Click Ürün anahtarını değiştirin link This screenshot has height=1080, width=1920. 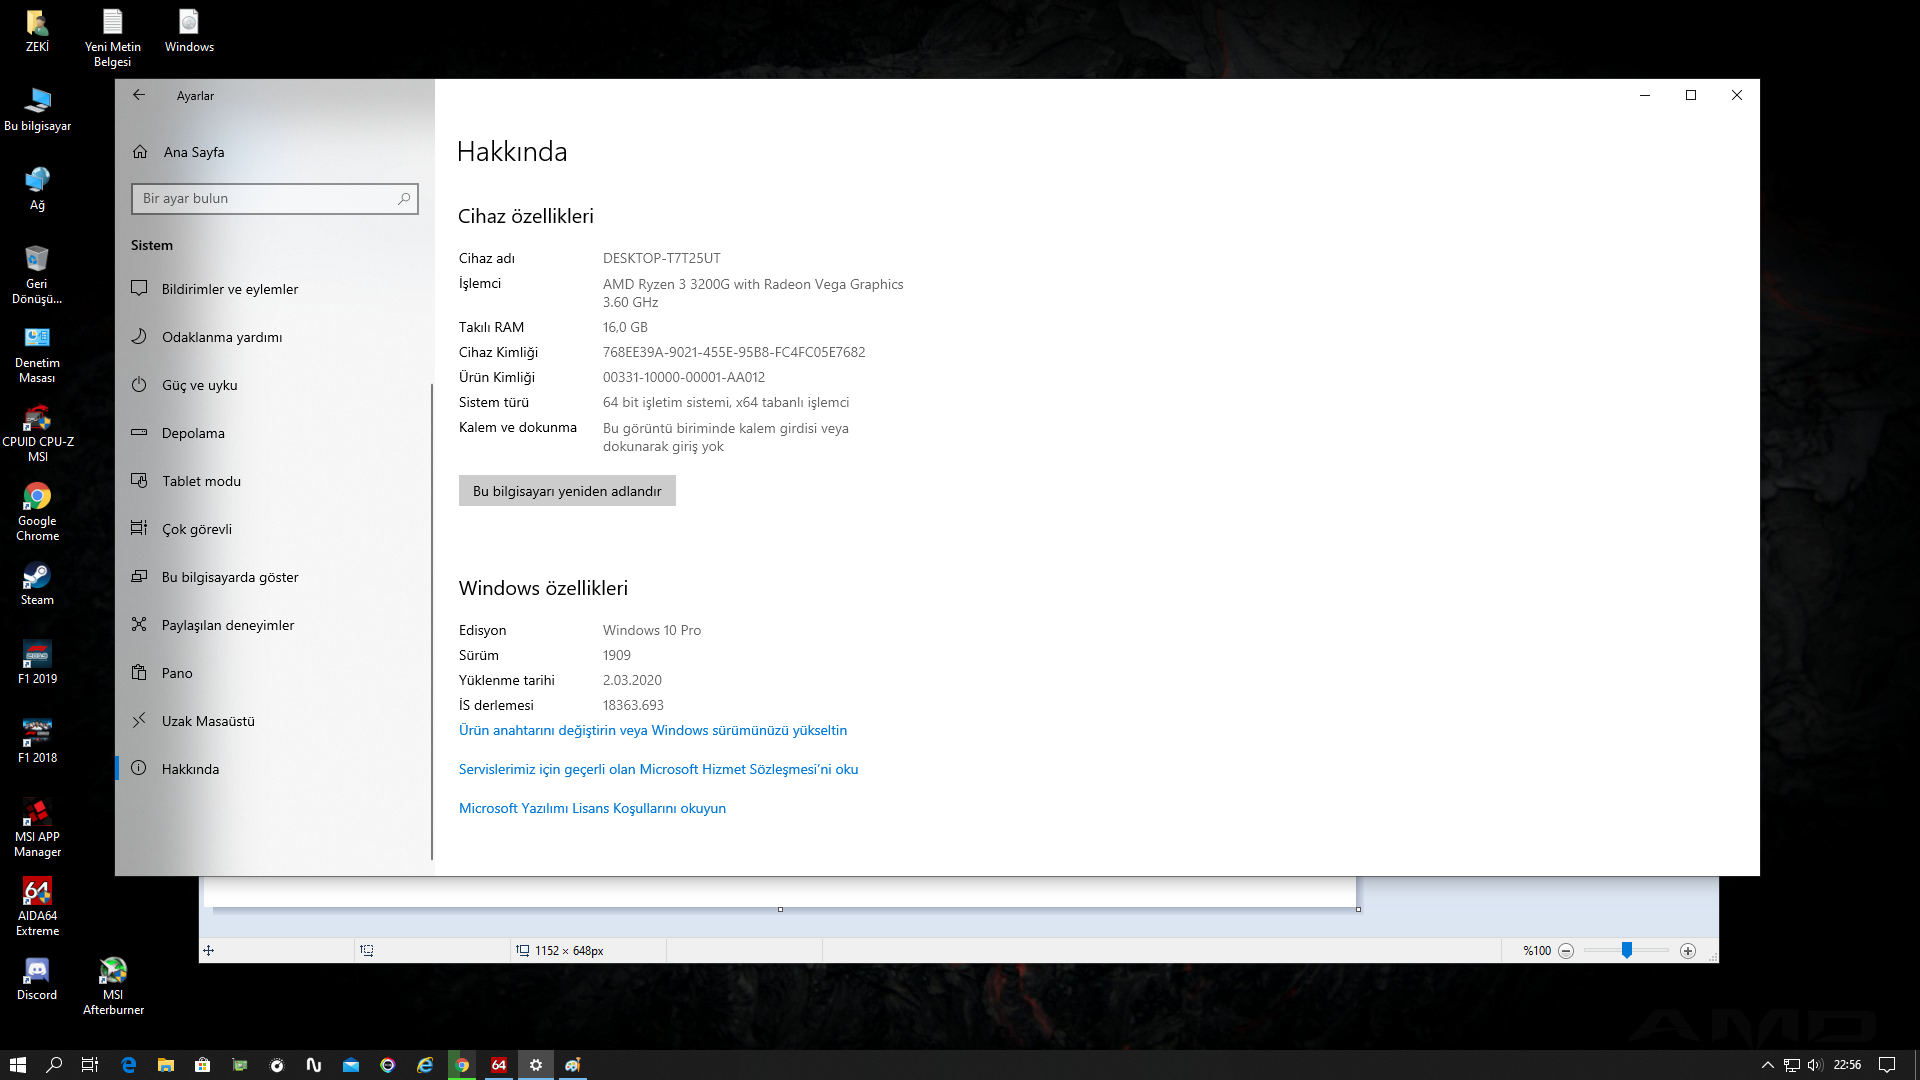(652, 730)
